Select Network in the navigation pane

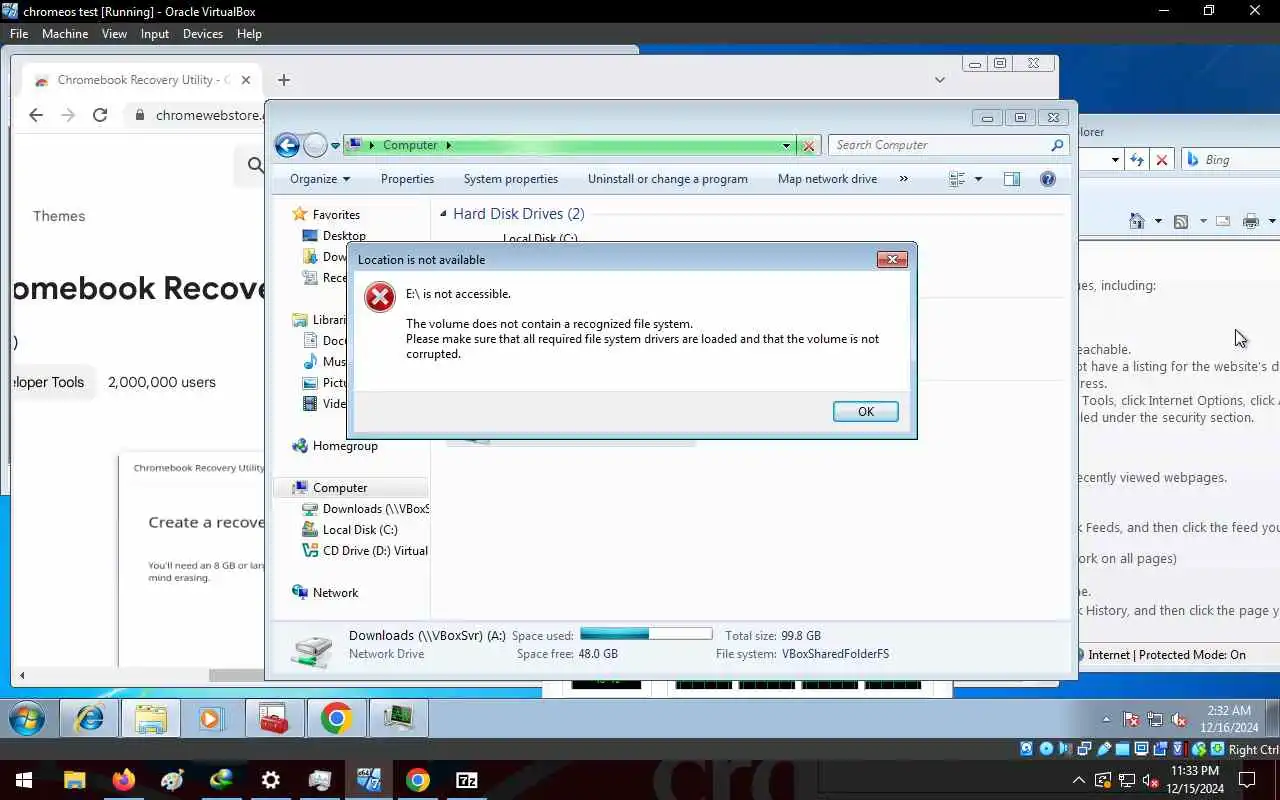tap(325, 593)
